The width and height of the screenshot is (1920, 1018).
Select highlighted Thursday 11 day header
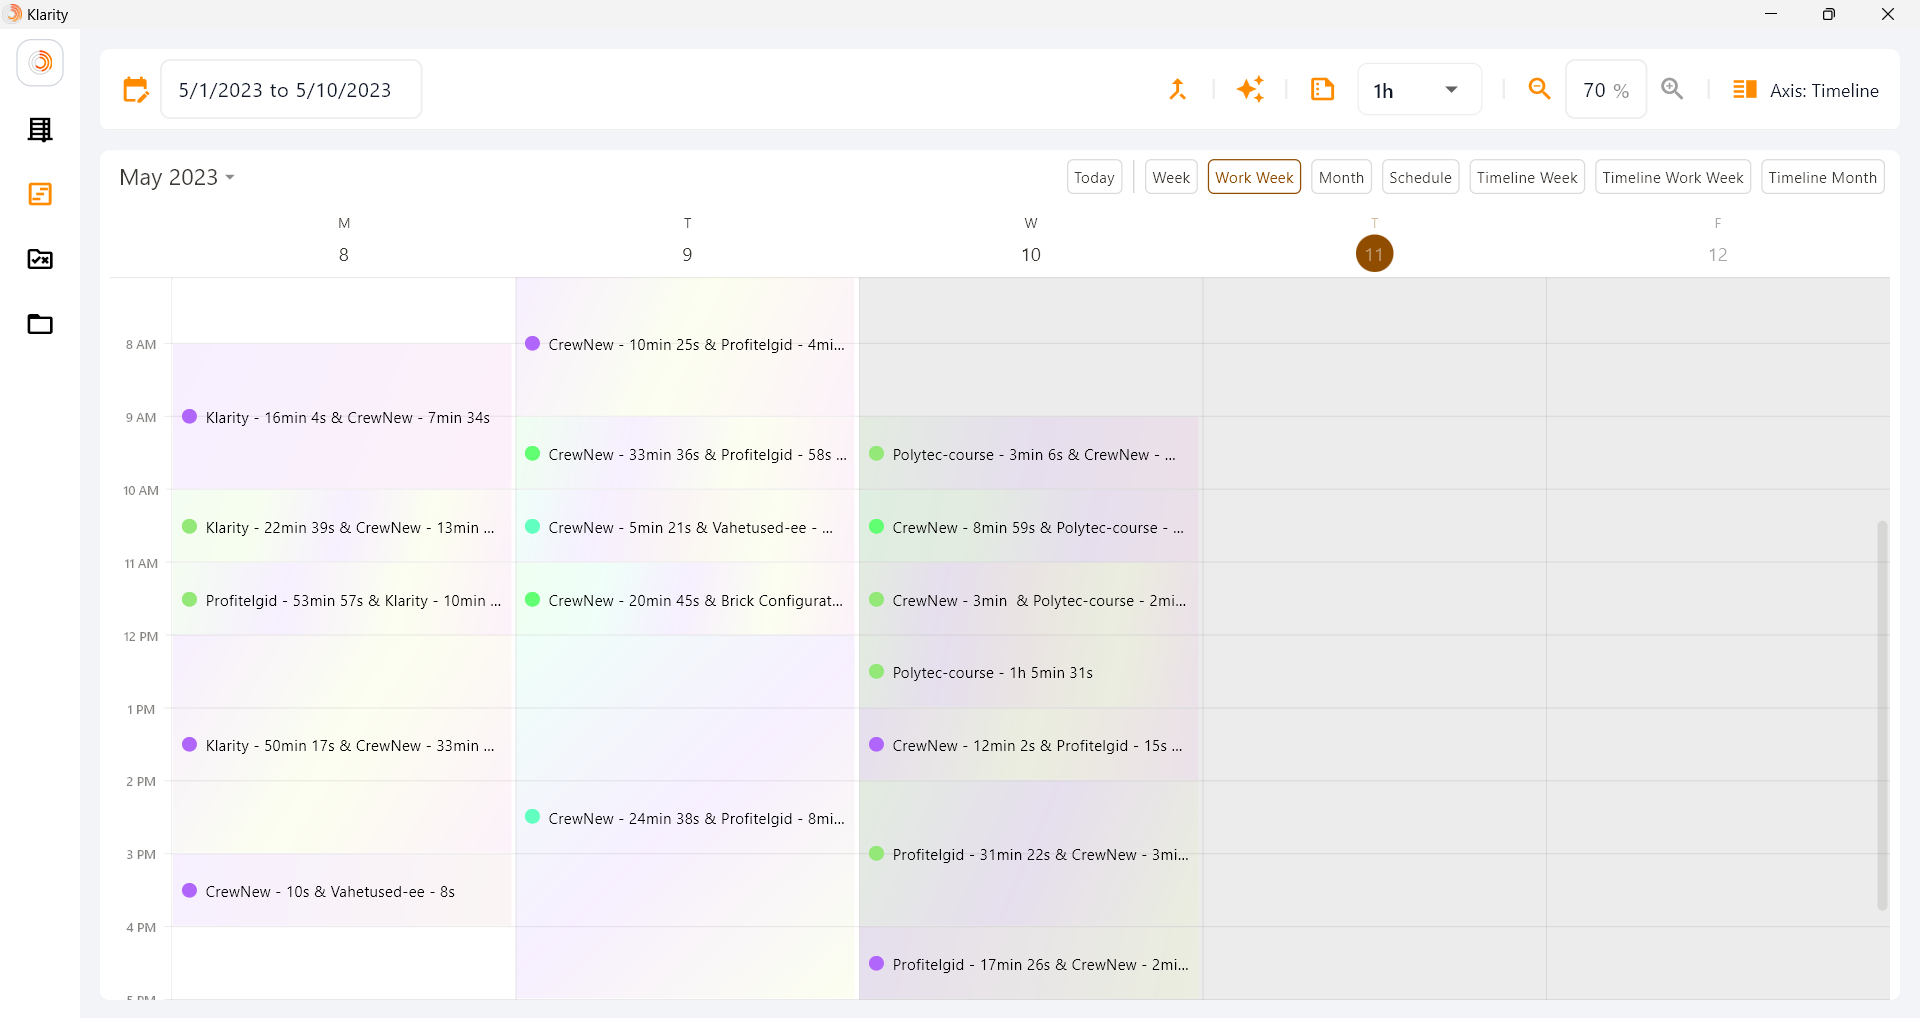point(1374,253)
